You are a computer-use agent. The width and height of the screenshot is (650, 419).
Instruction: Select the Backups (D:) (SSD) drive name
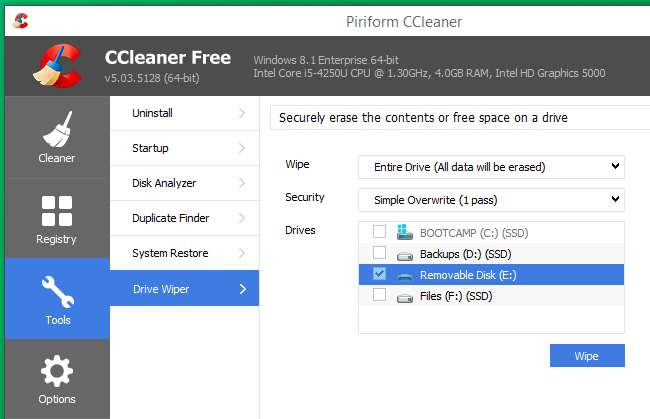coord(466,254)
